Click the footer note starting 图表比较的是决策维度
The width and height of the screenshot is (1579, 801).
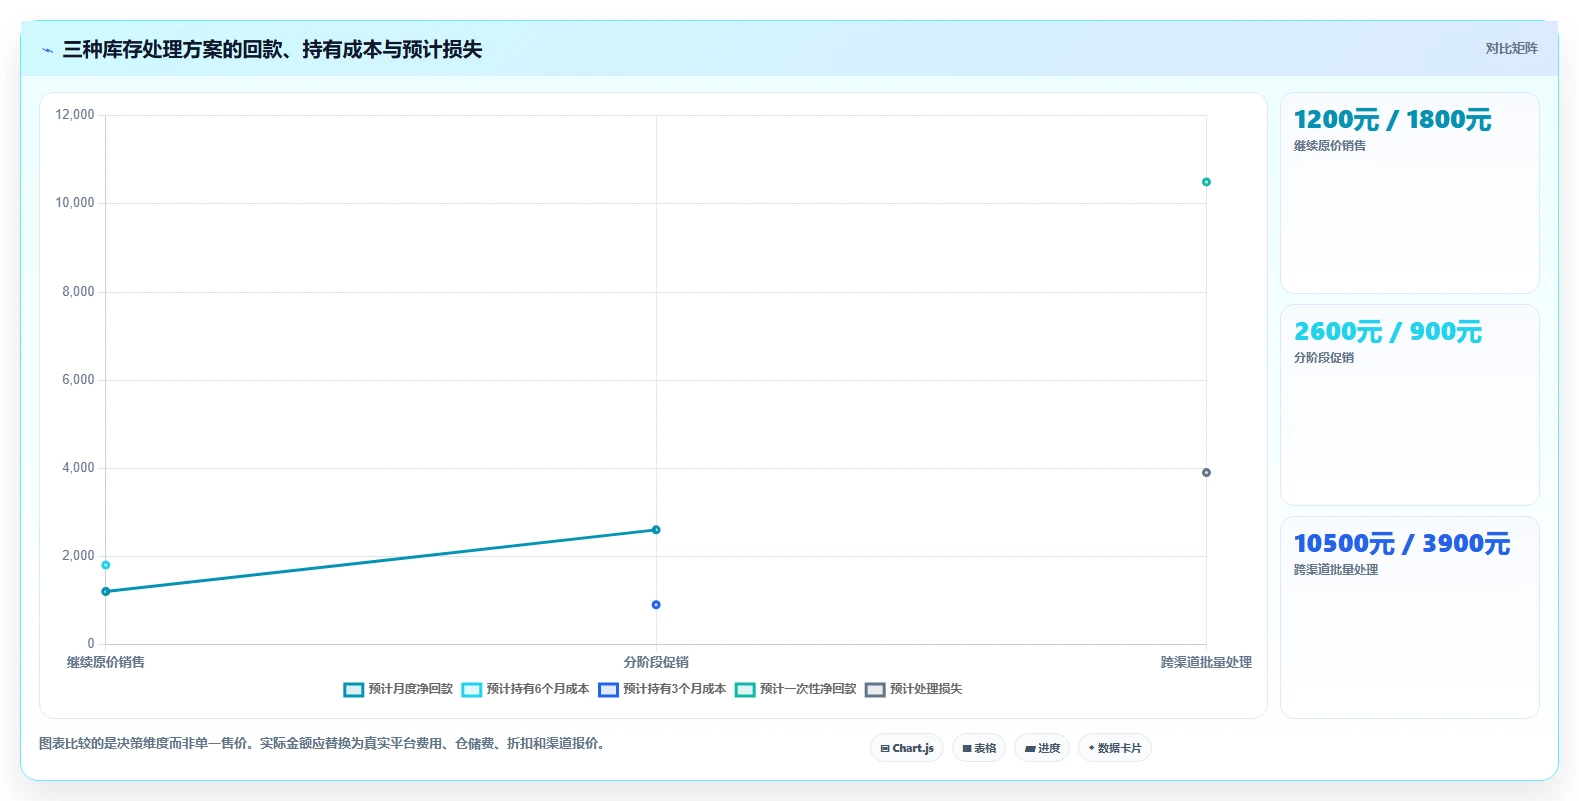coord(324,744)
